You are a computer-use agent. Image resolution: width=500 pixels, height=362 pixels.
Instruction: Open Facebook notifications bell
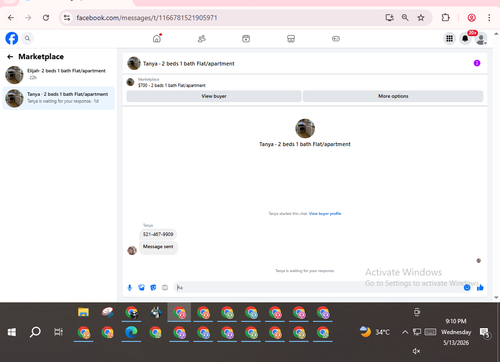[465, 39]
